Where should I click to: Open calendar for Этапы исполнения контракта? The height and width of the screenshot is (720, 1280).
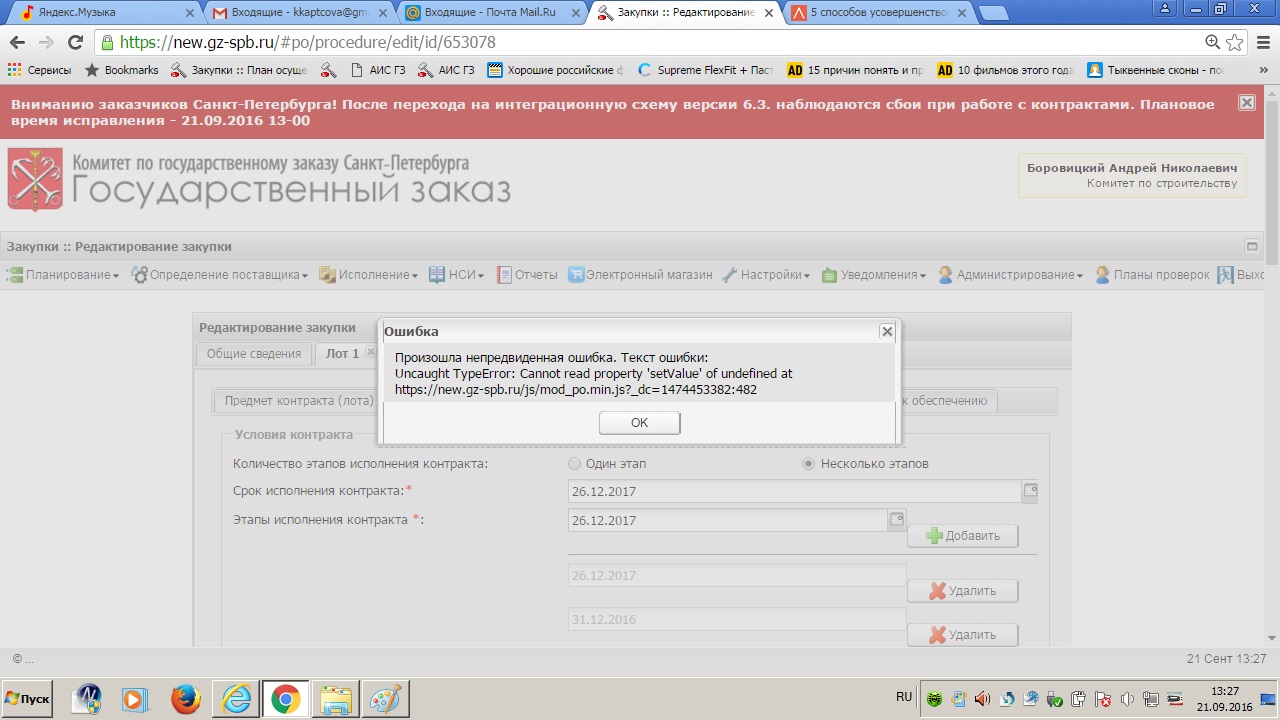(x=897, y=520)
